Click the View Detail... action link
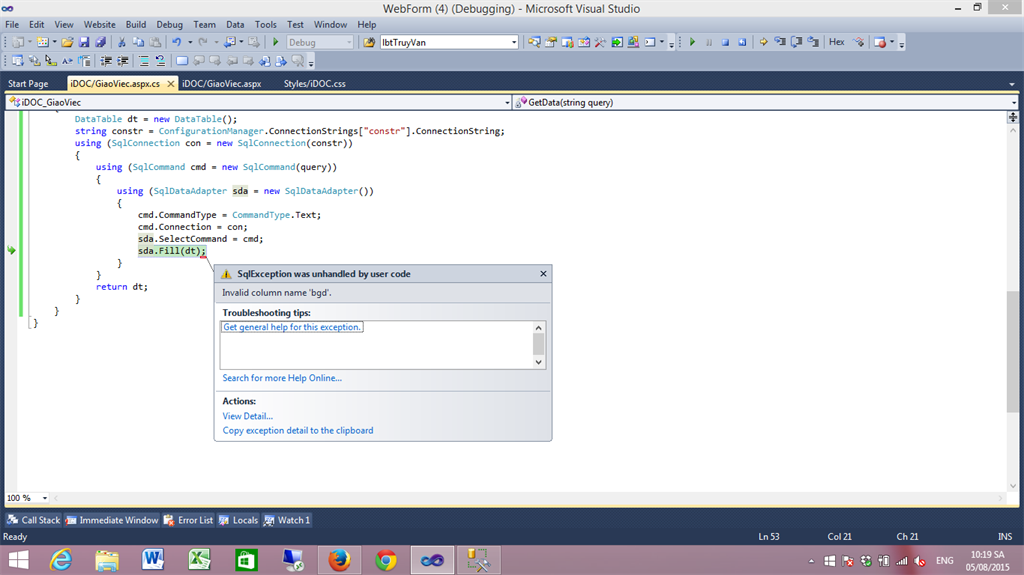This screenshot has height=575, width=1024. pyautogui.click(x=248, y=416)
